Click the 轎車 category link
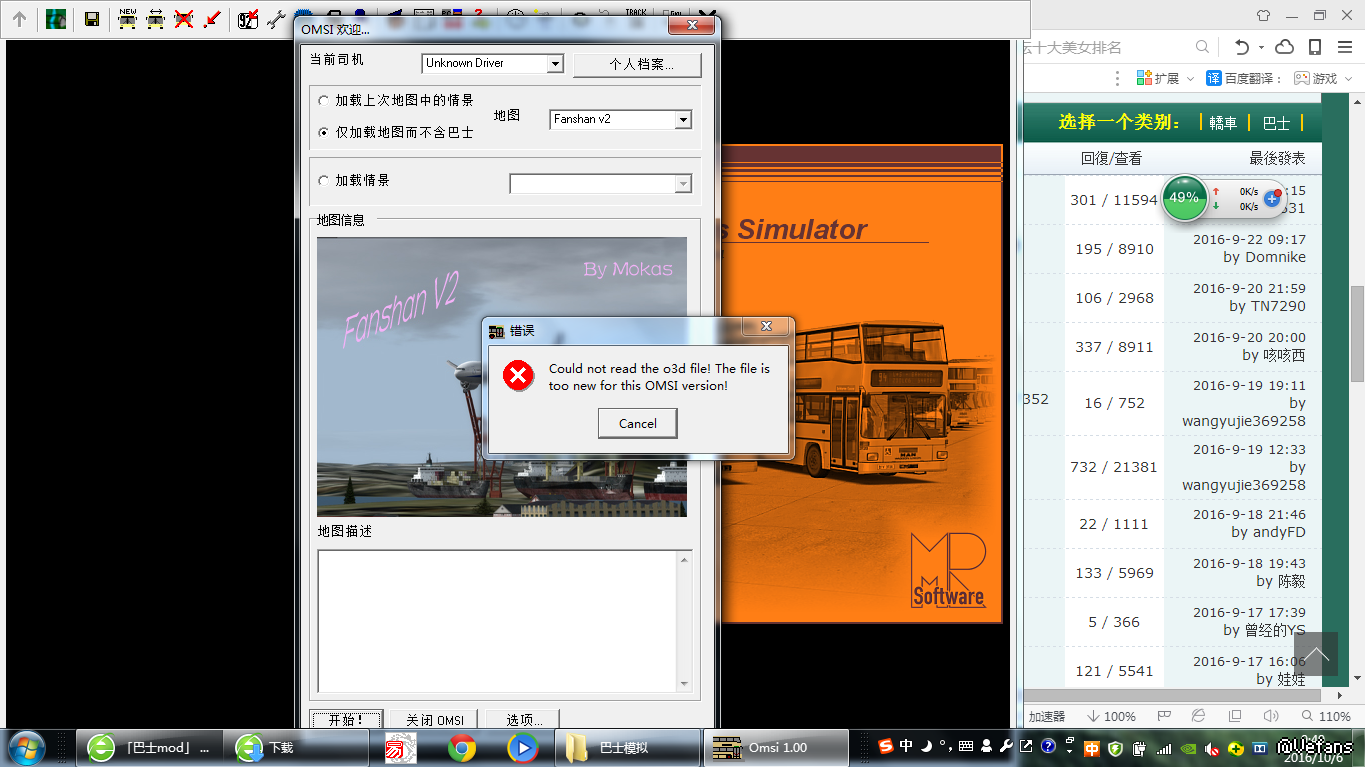Screen dimensions: 1365x767 [1223, 123]
